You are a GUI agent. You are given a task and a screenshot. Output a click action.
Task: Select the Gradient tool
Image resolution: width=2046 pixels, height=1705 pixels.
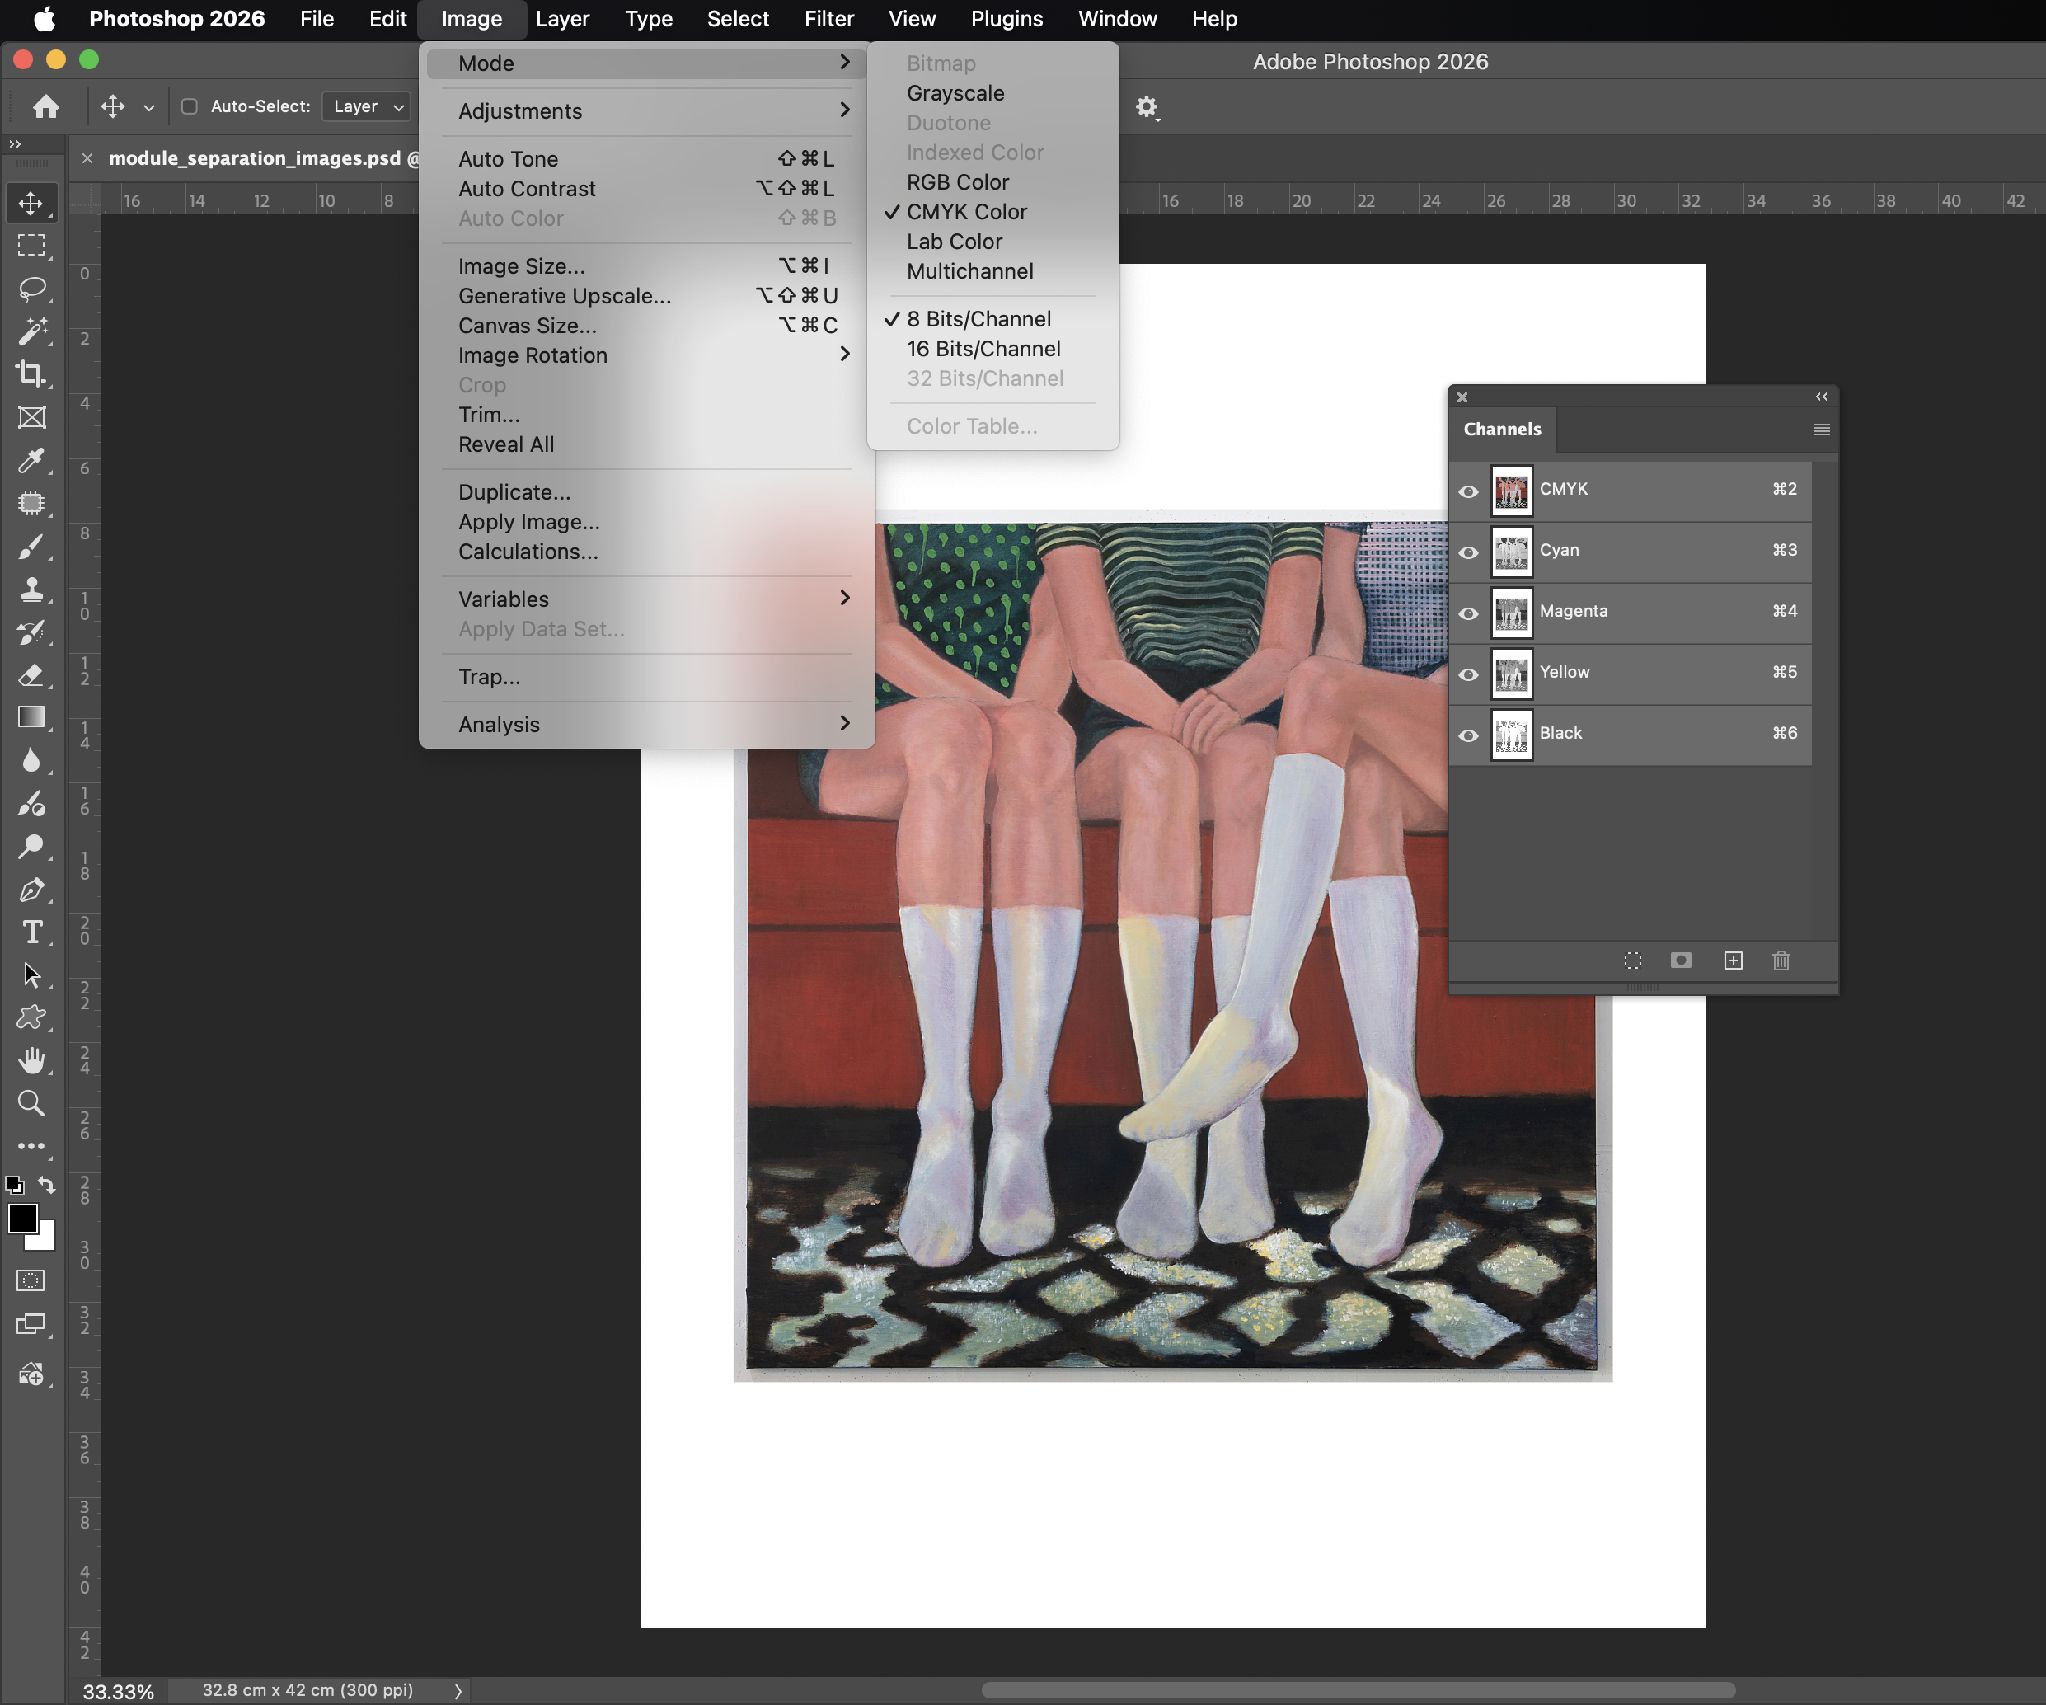(x=31, y=717)
